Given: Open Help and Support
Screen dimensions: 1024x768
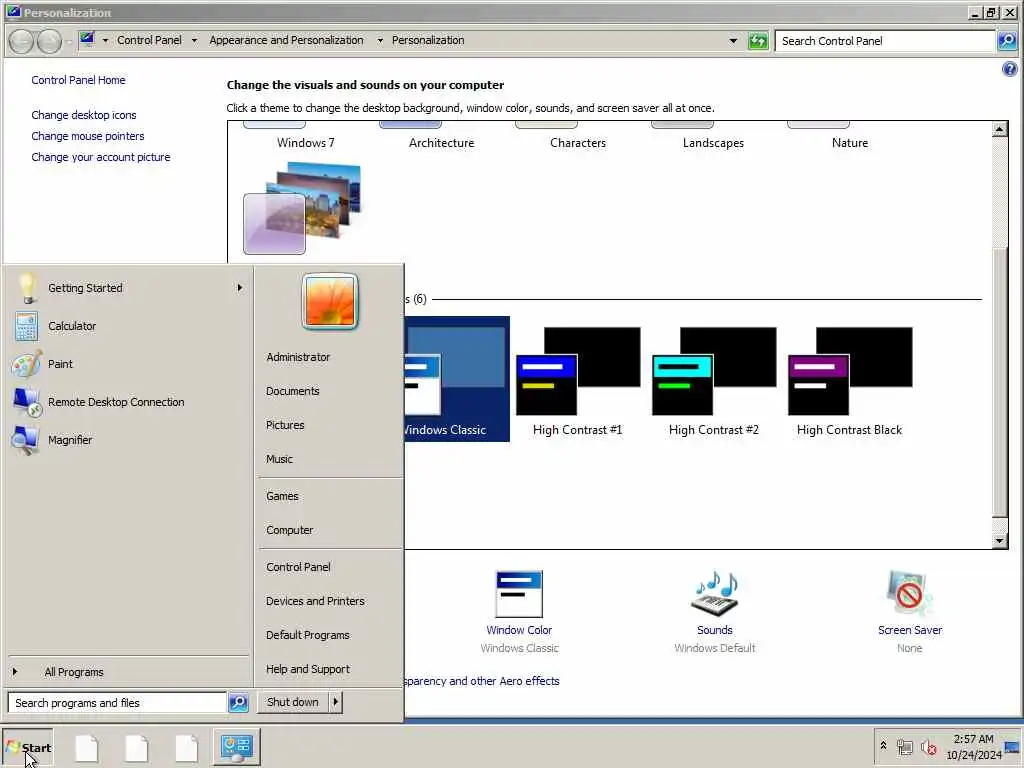Looking at the screenshot, I should 308,669.
